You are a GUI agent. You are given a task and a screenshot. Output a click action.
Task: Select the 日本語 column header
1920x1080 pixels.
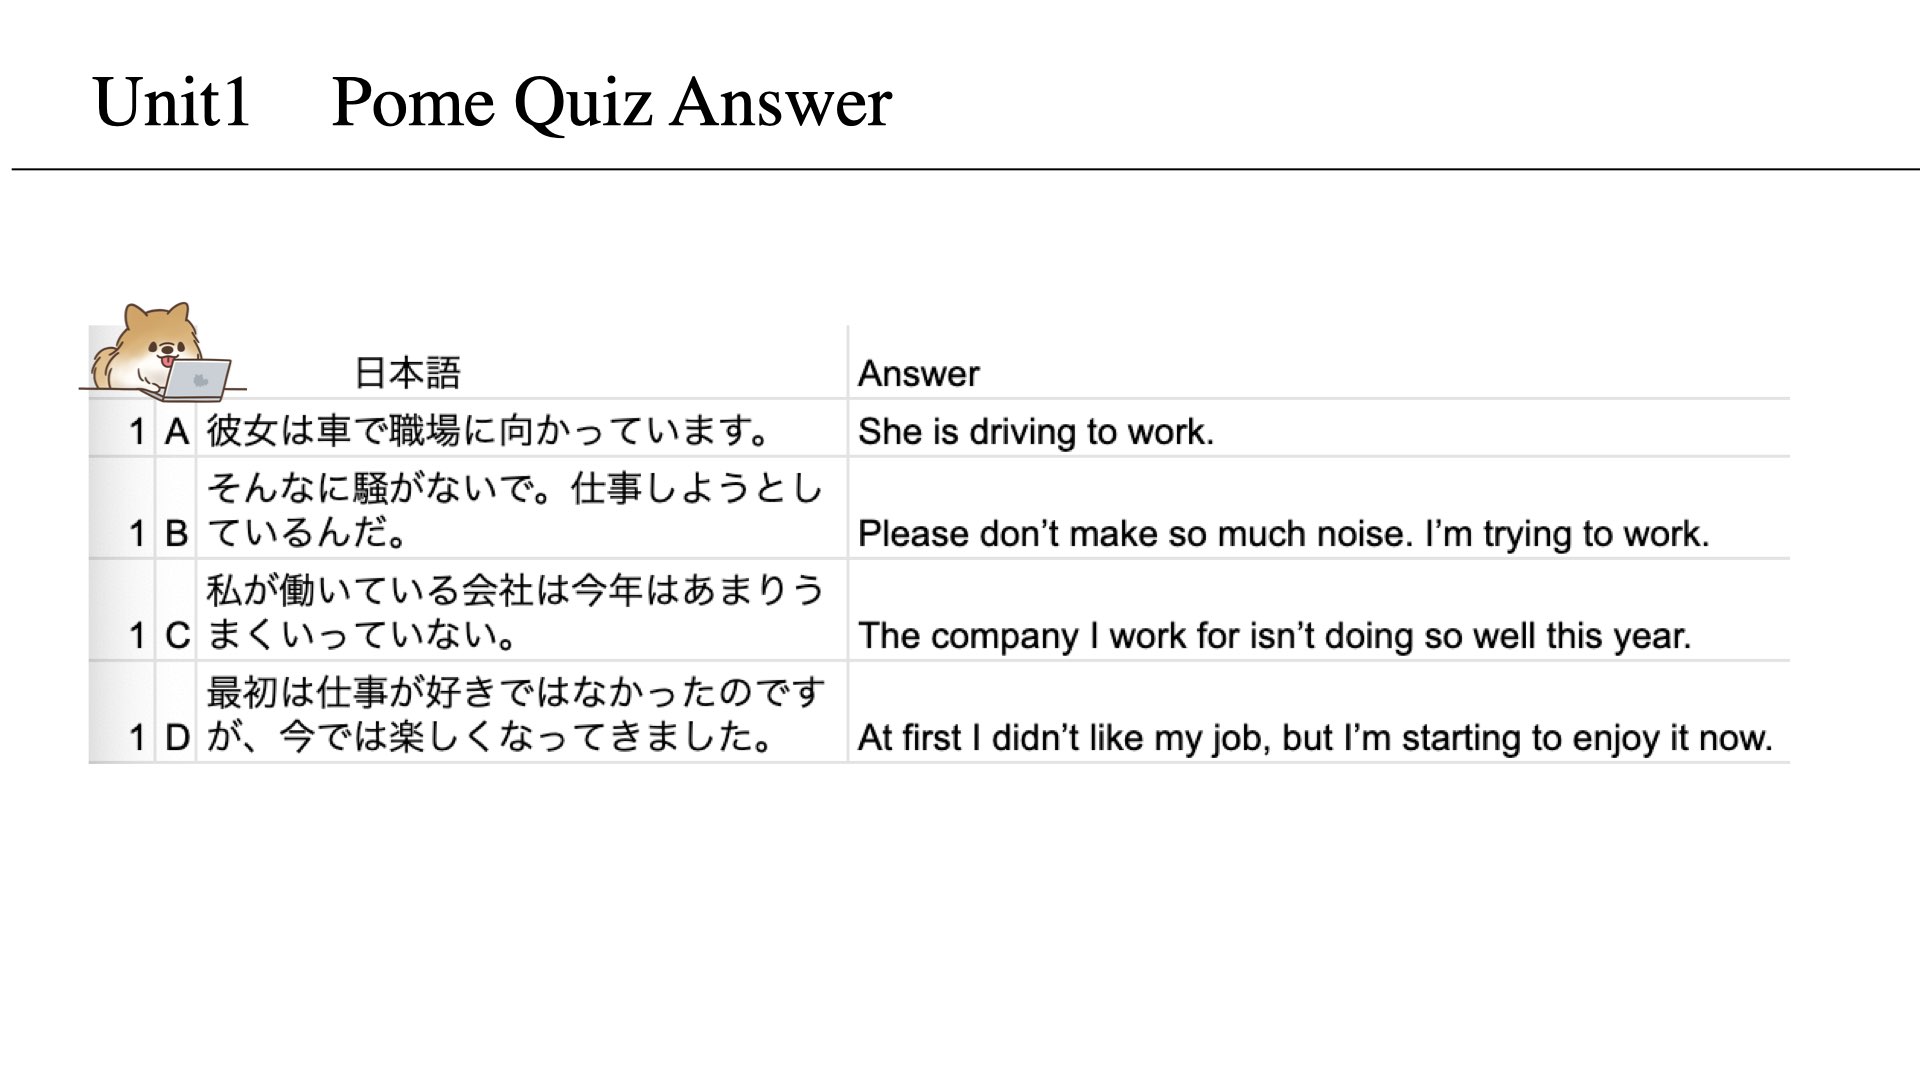coord(408,373)
